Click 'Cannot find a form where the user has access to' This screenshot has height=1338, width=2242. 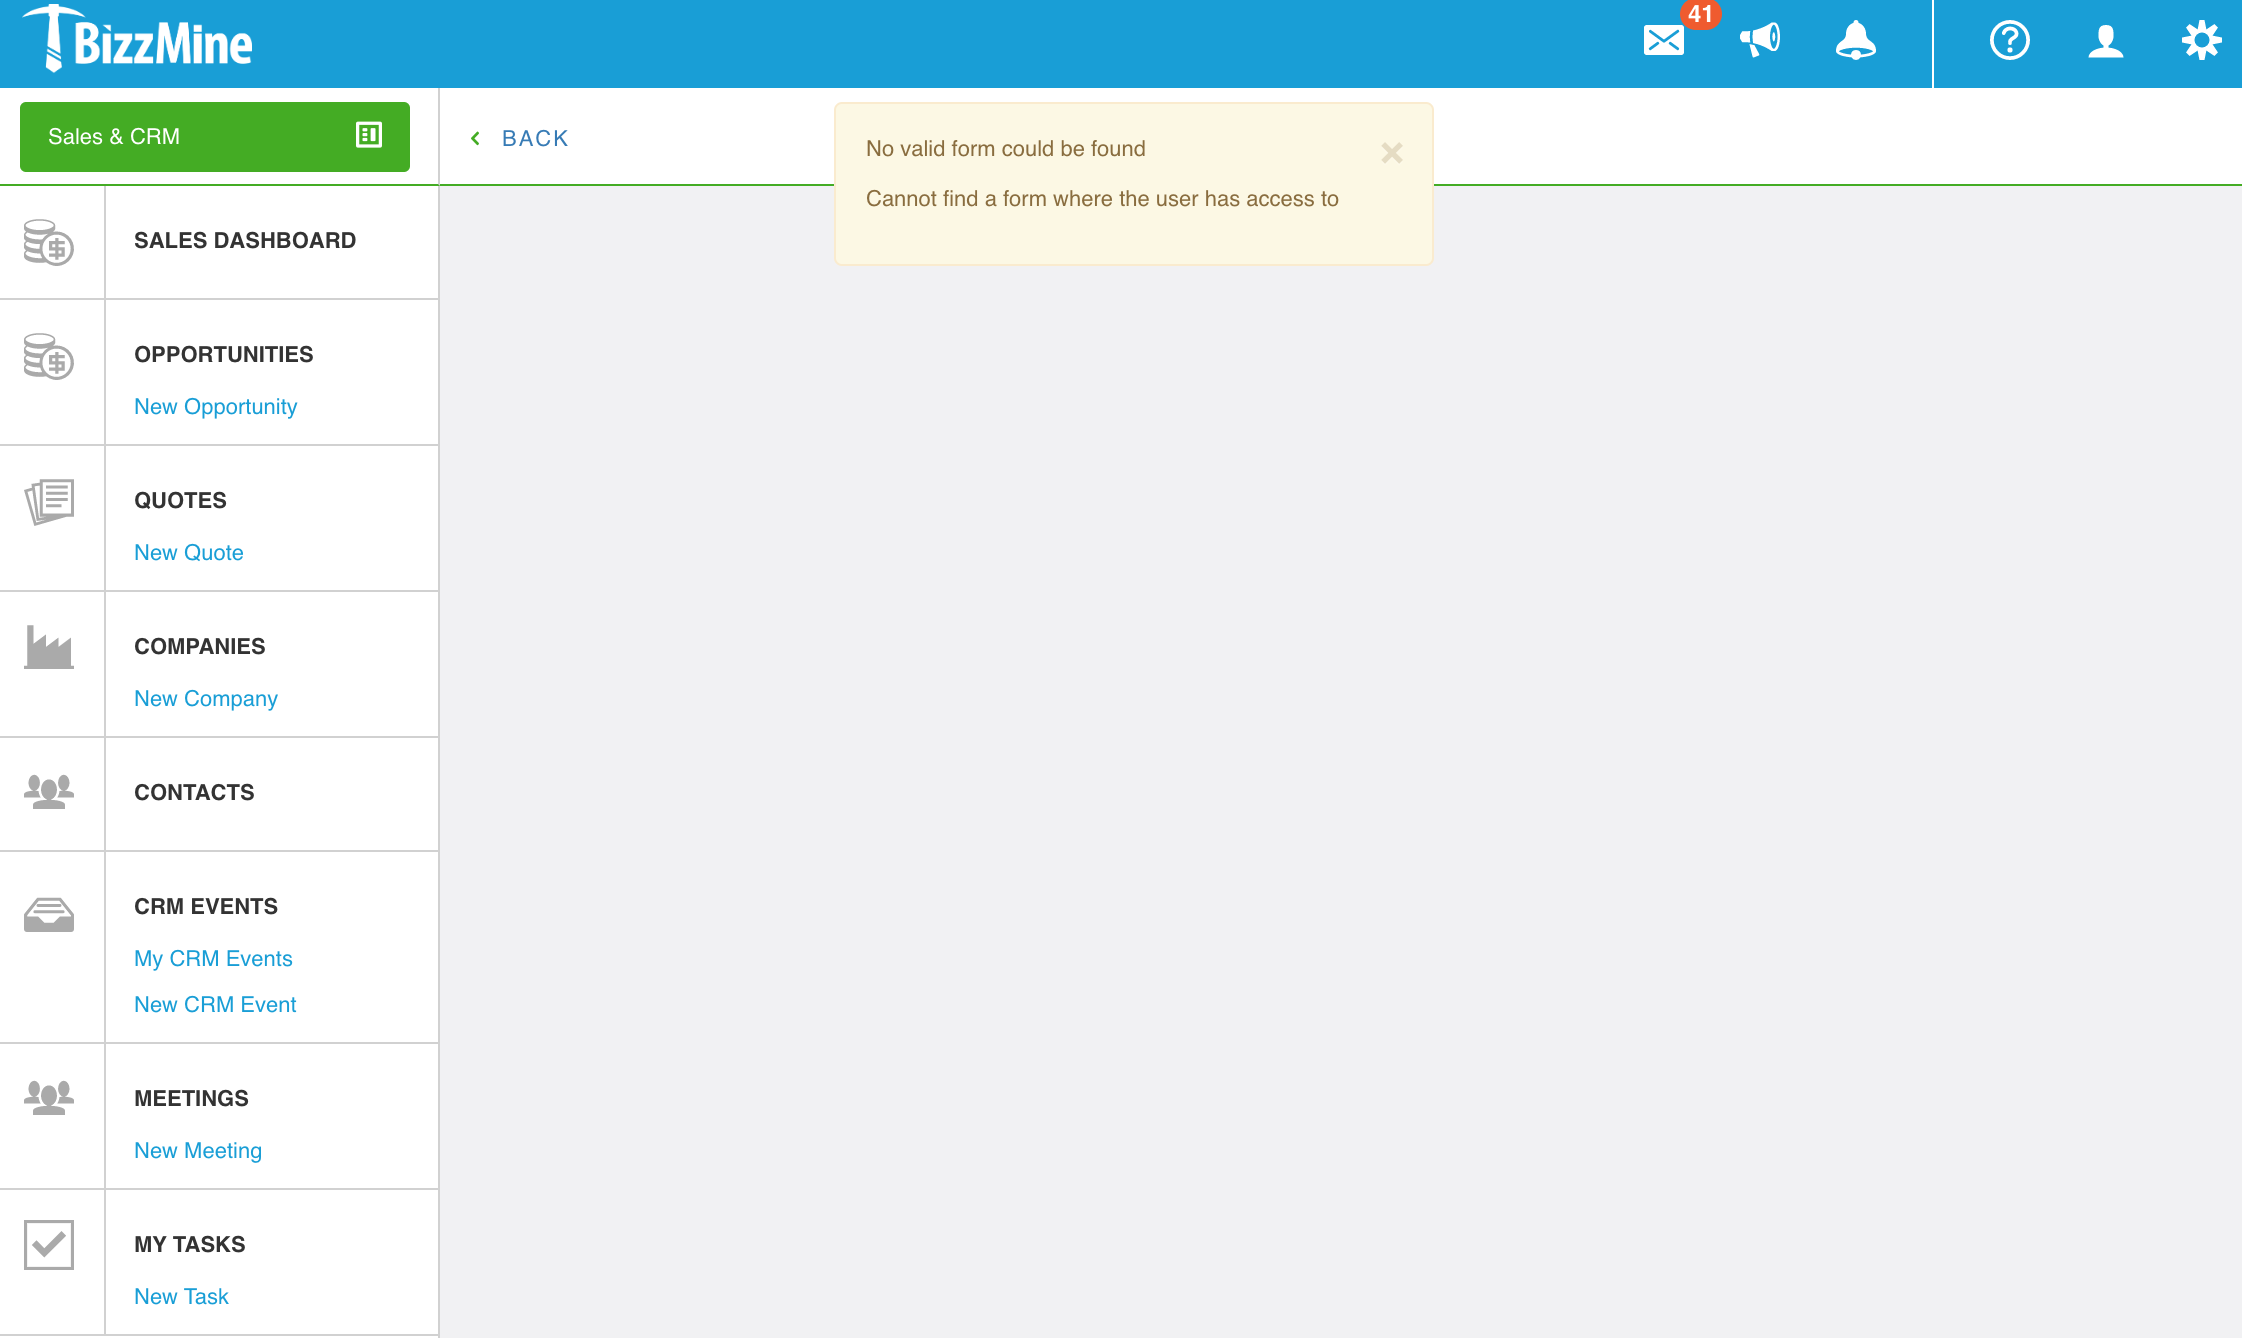pyautogui.click(x=1102, y=198)
